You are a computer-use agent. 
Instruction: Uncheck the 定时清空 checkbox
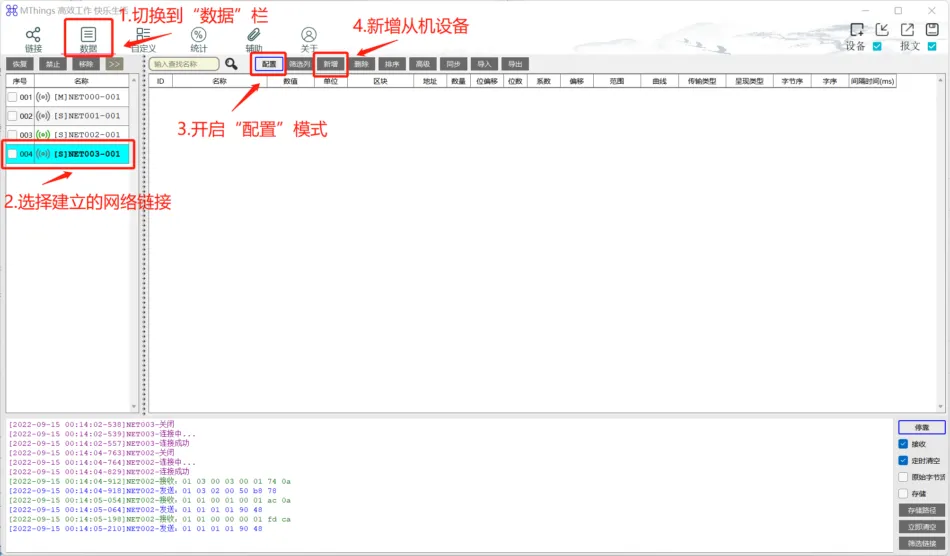coord(903,460)
